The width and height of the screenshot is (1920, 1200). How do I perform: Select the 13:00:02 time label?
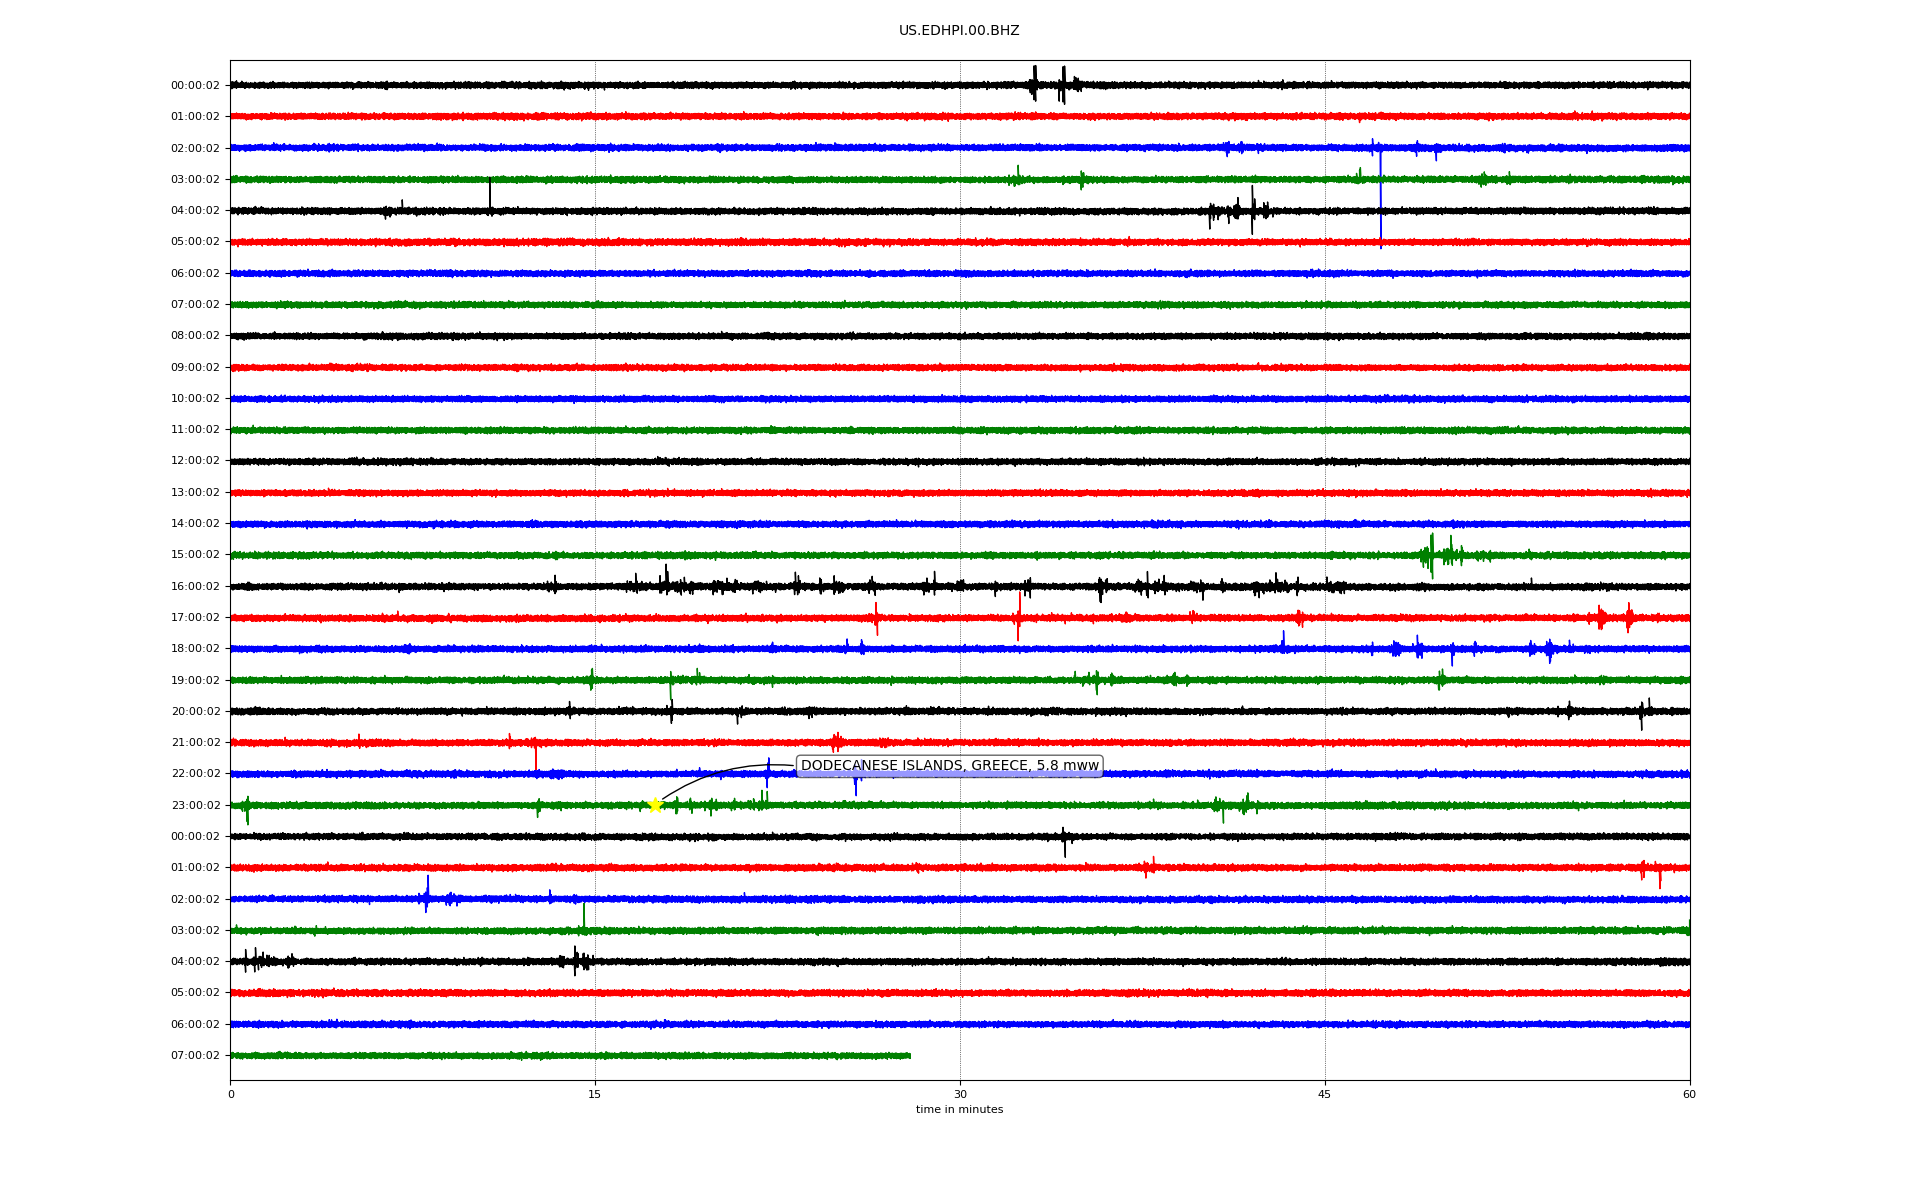195,492
